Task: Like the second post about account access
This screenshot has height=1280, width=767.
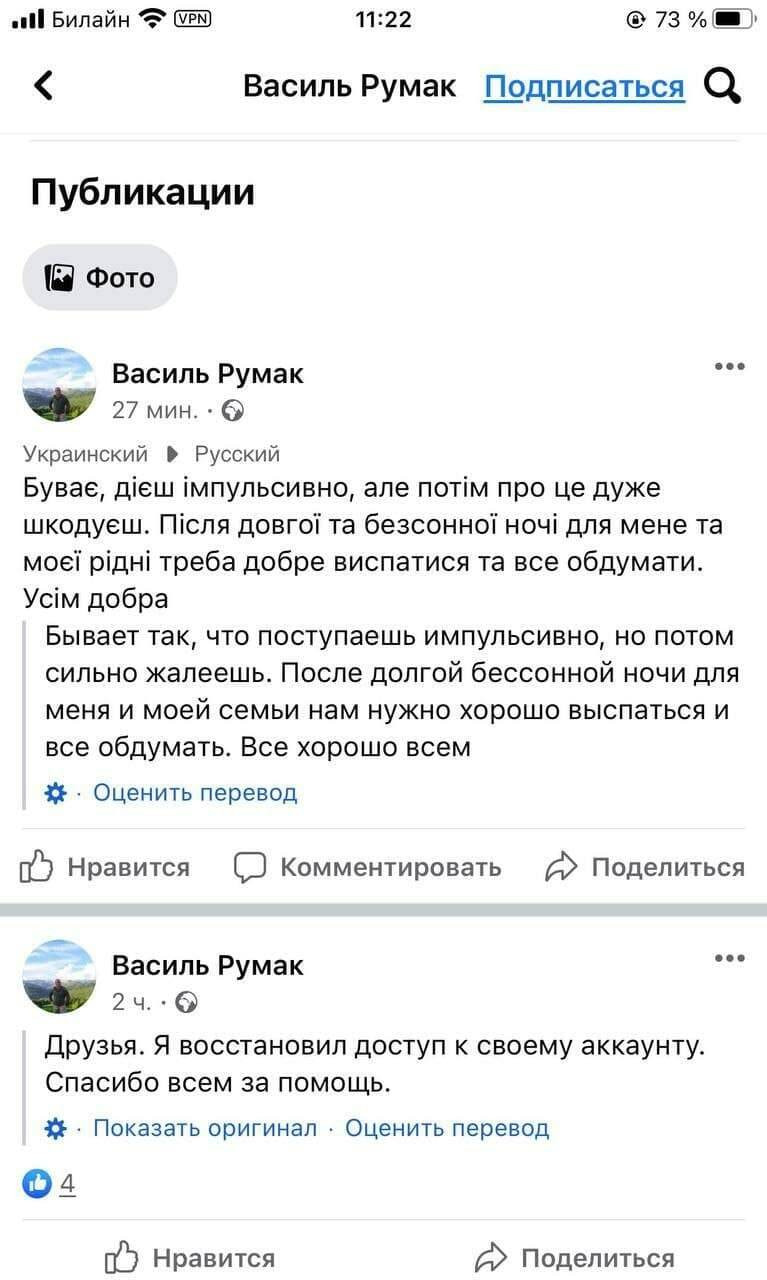Action: click(190, 1257)
